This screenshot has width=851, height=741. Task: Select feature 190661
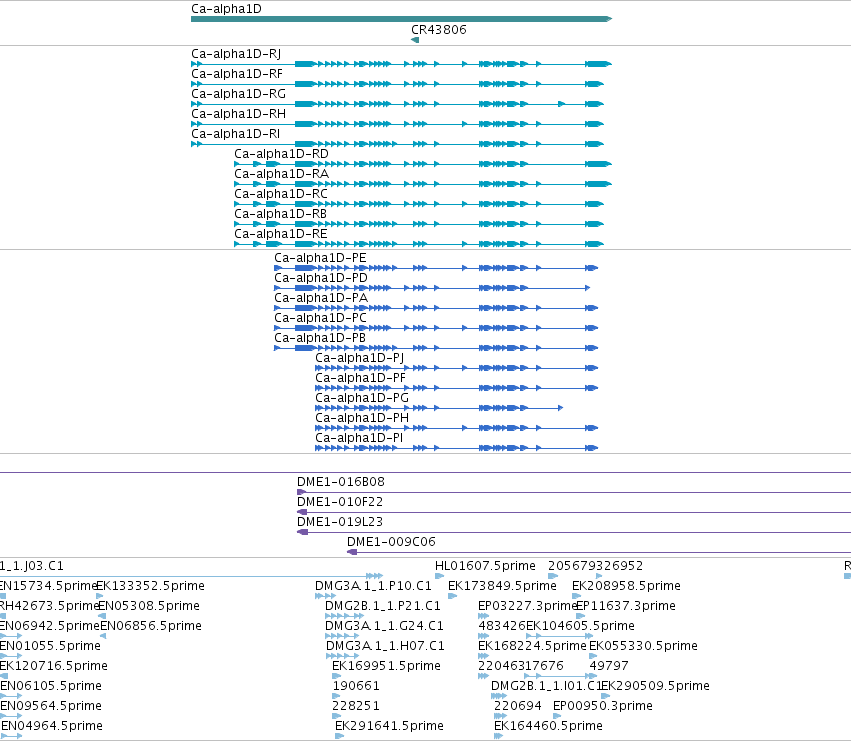[355, 686]
